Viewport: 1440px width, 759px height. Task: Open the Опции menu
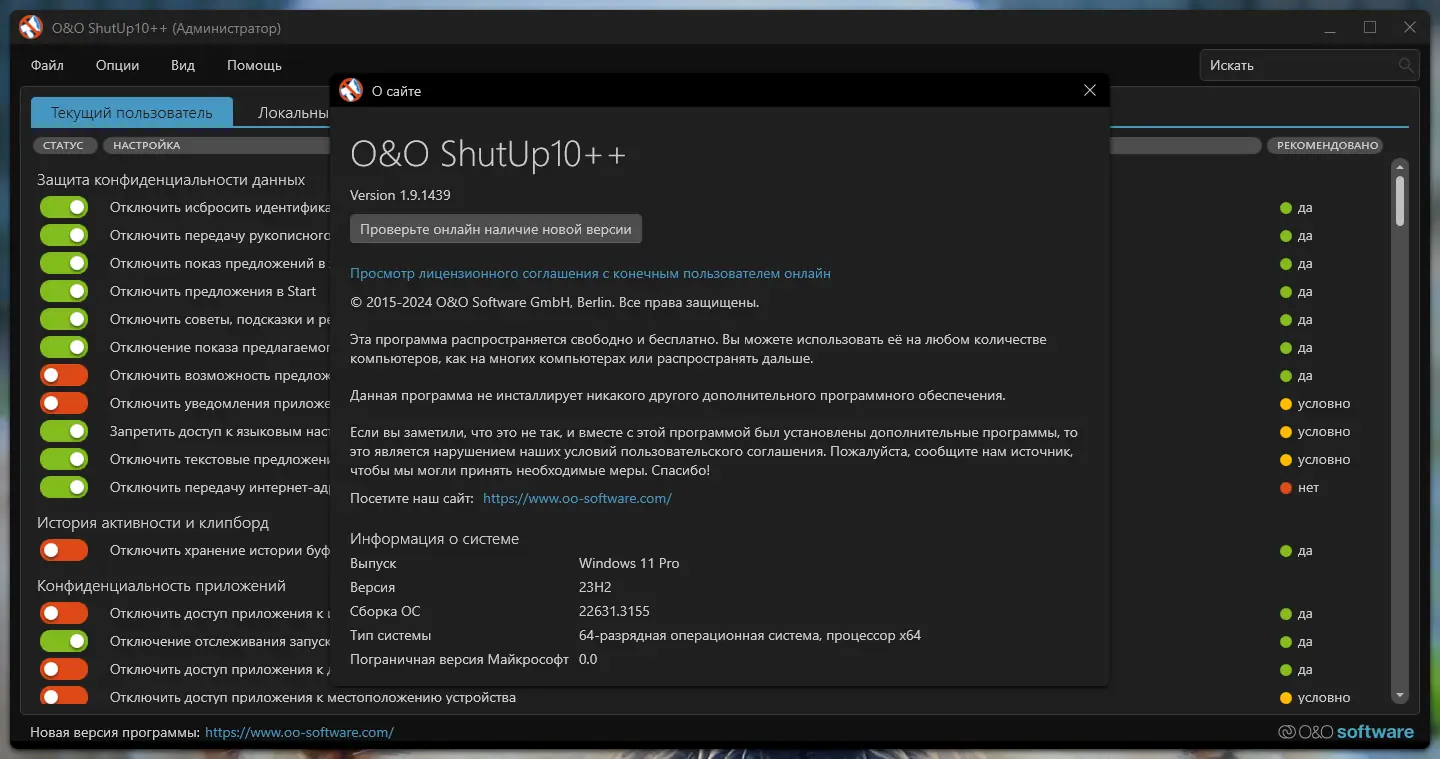(x=117, y=65)
